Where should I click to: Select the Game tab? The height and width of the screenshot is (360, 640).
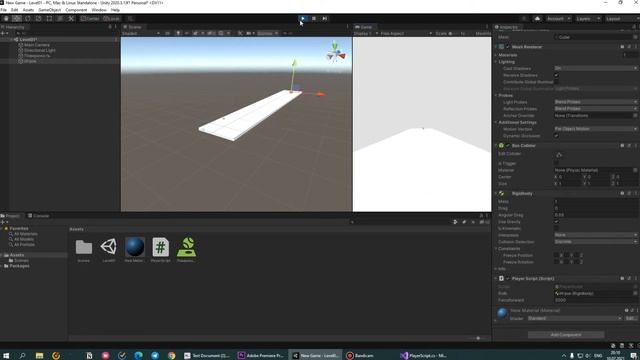coord(364,27)
